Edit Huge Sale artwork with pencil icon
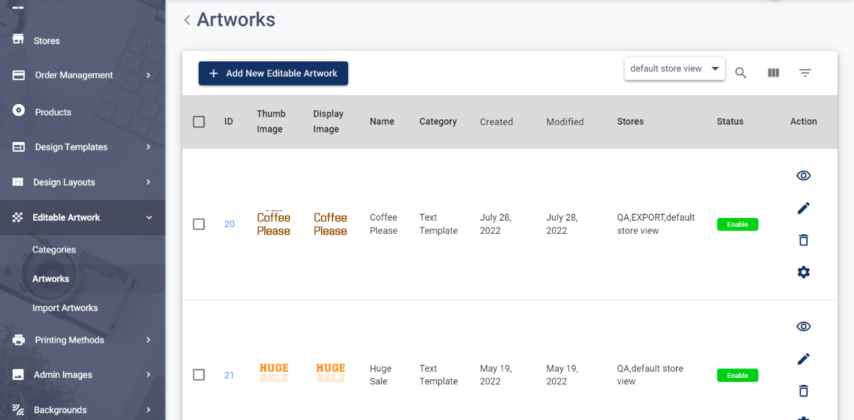The width and height of the screenshot is (854, 420). (803, 359)
